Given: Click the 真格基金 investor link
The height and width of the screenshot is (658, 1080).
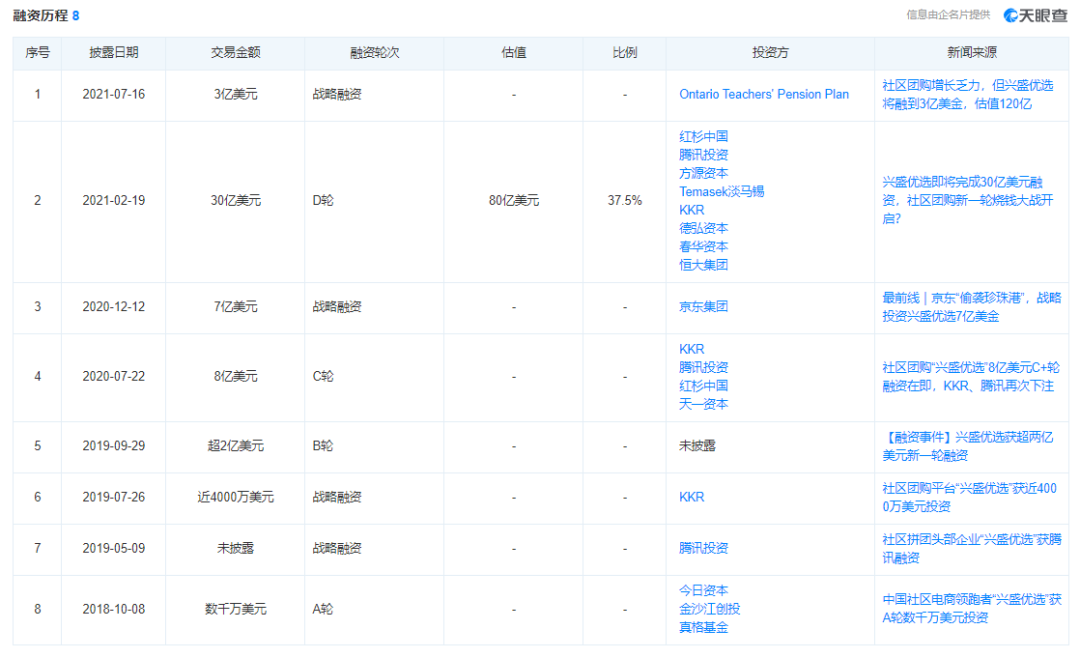Looking at the screenshot, I should point(703,628).
